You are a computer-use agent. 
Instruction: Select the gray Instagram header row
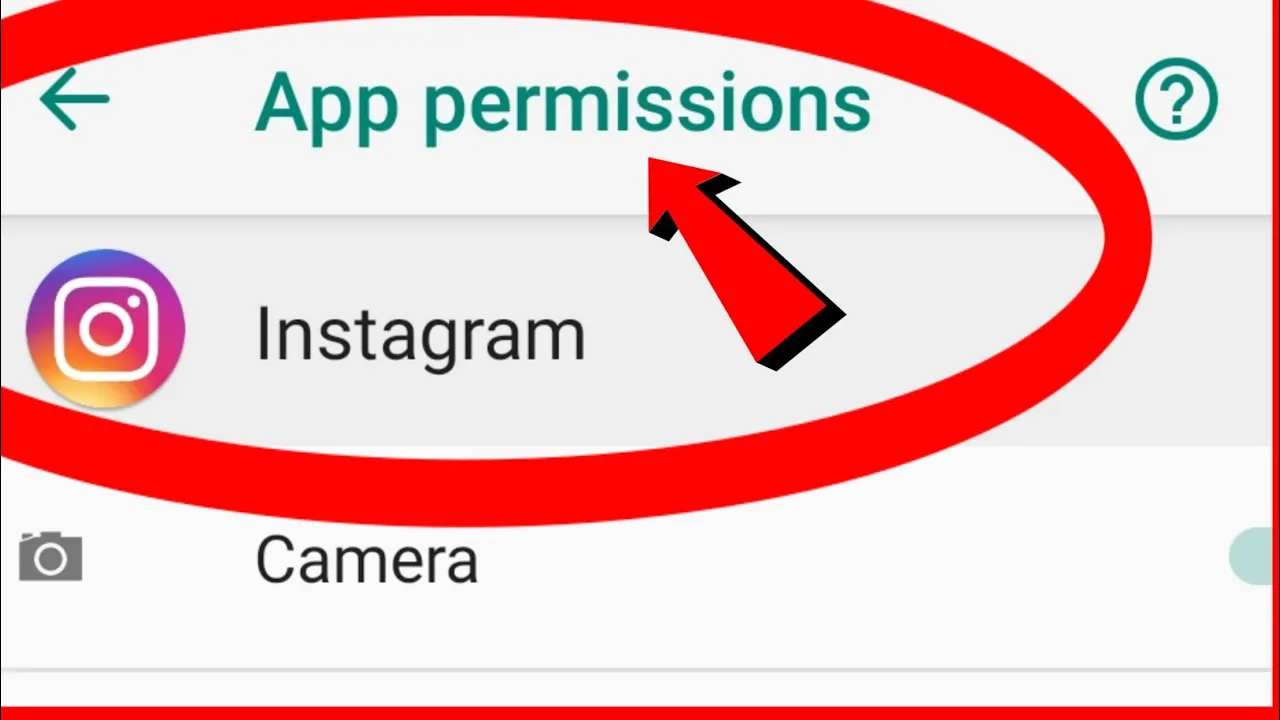[640, 331]
